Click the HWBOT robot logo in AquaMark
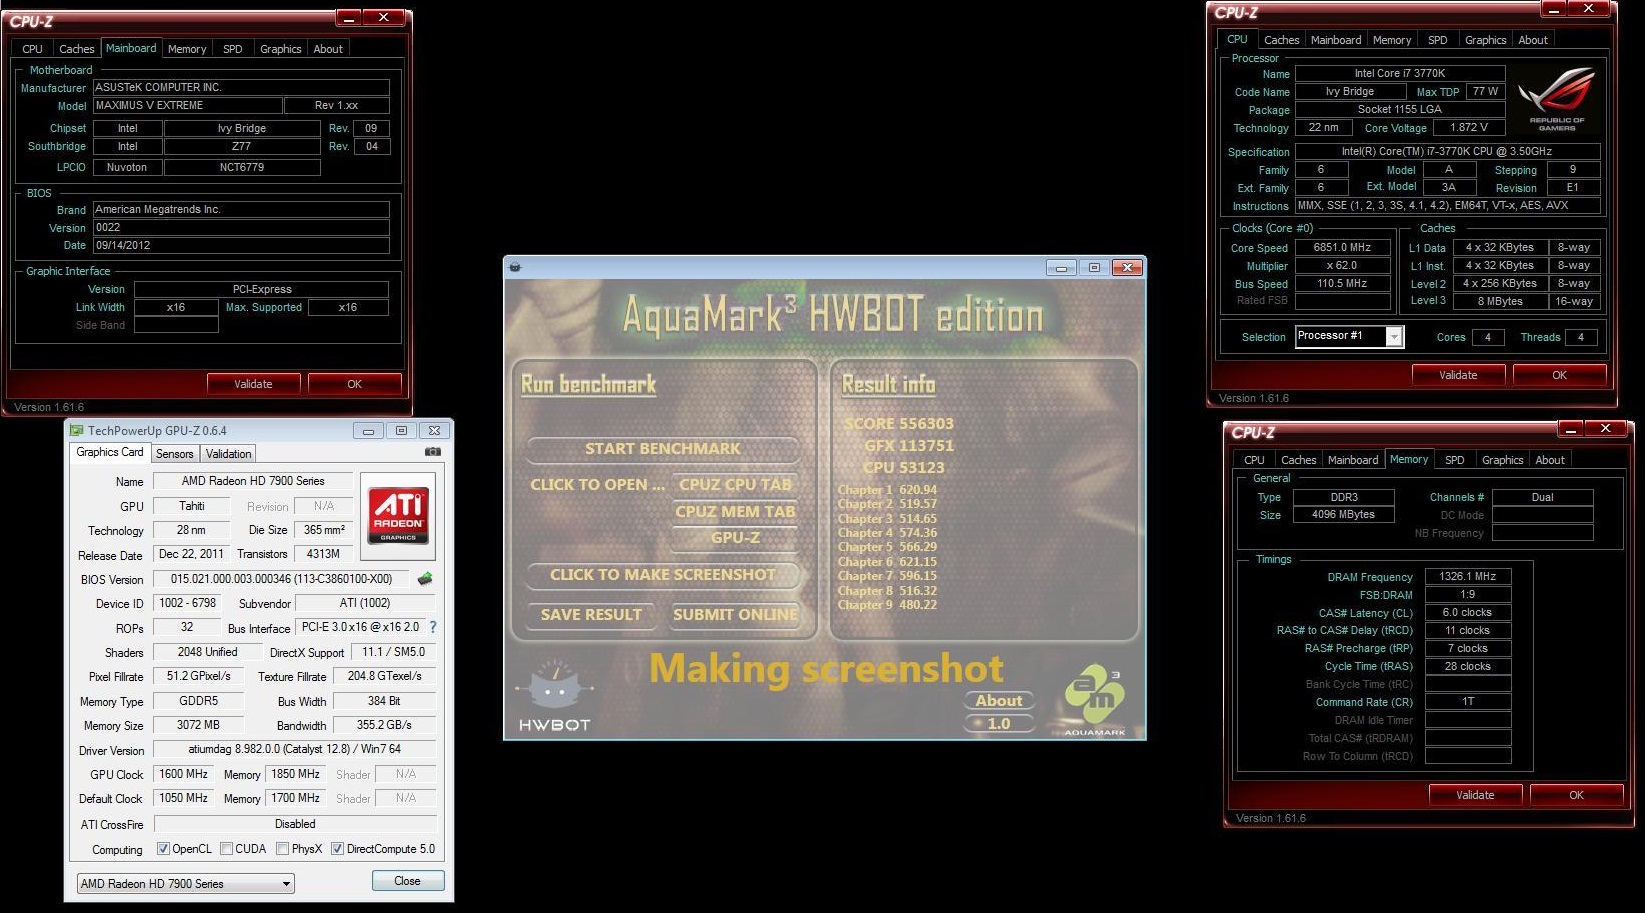 coord(554,695)
